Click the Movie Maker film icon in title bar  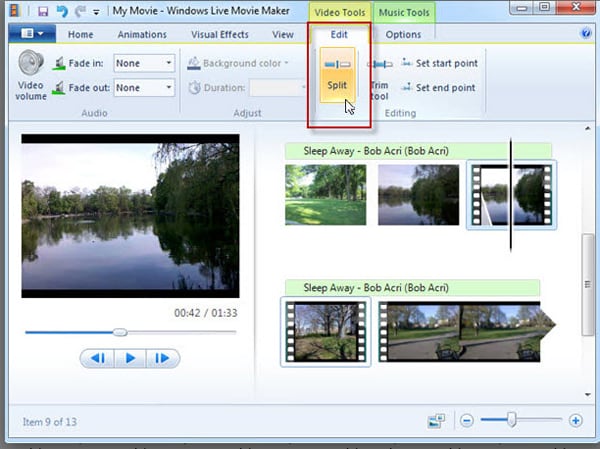tap(15, 11)
